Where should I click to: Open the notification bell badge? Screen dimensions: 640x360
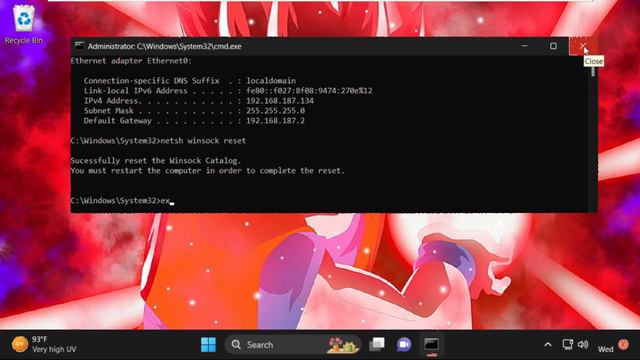tap(623, 344)
